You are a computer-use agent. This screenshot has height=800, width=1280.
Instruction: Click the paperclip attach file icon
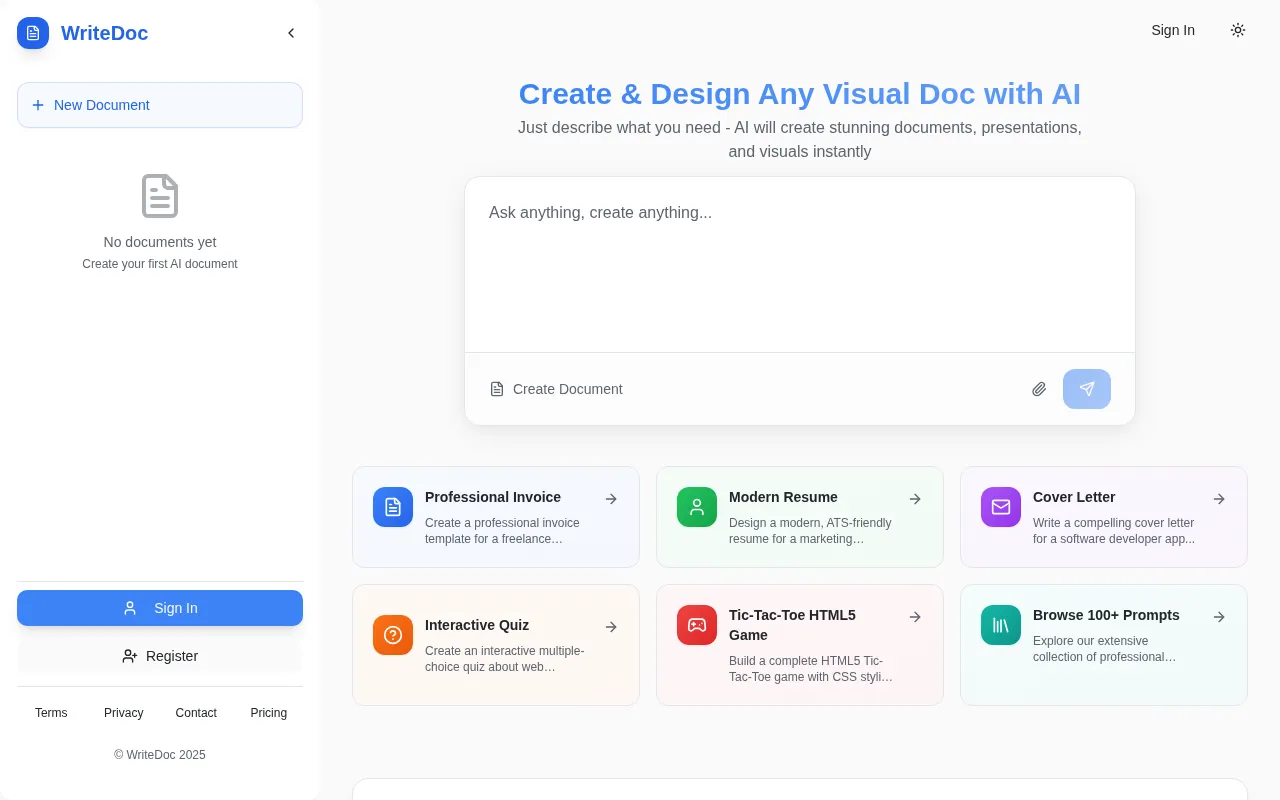(1039, 389)
